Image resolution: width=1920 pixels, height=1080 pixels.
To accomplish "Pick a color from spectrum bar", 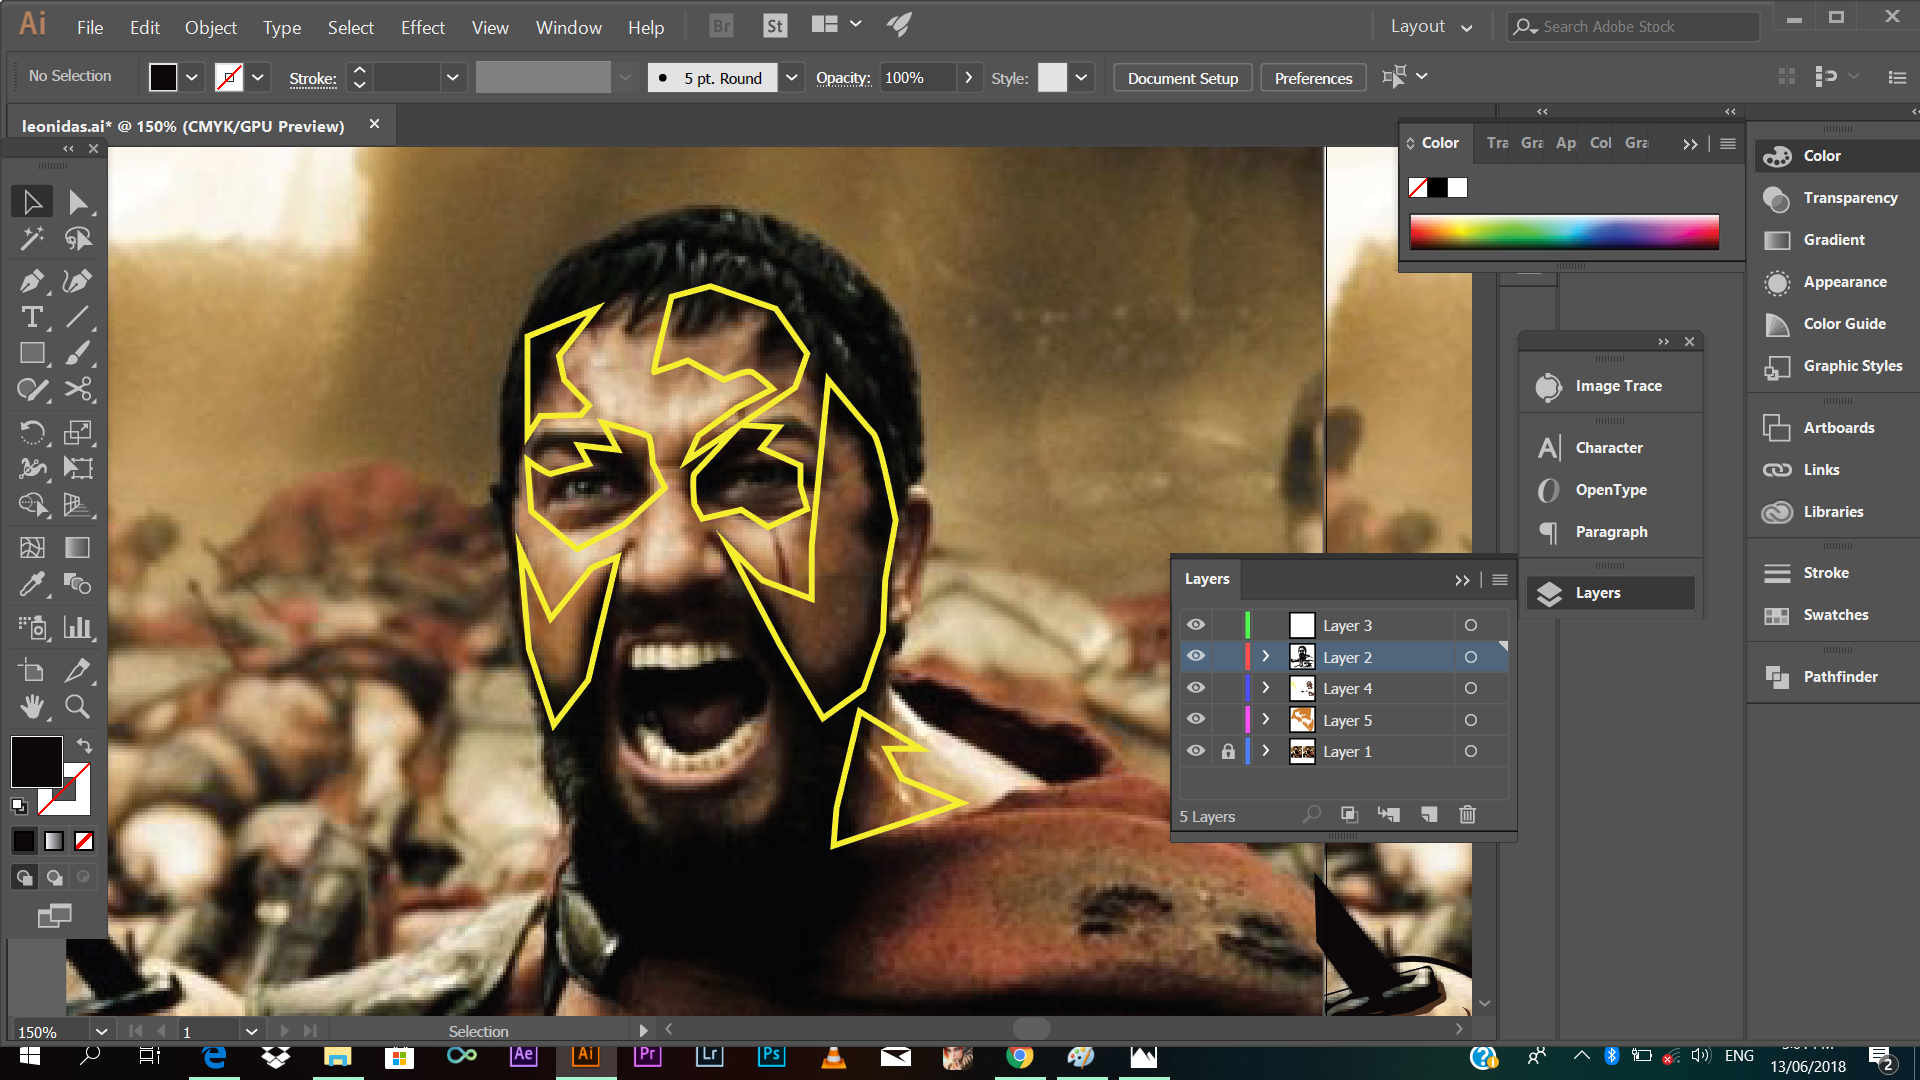I will point(1564,232).
